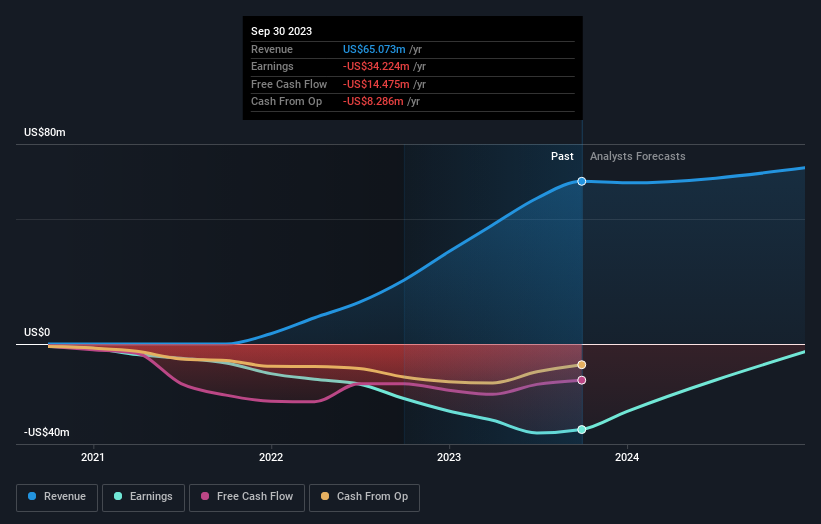Click the Past section label
Image resolution: width=821 pixels, height=524 pixels.
click(562, 156)
